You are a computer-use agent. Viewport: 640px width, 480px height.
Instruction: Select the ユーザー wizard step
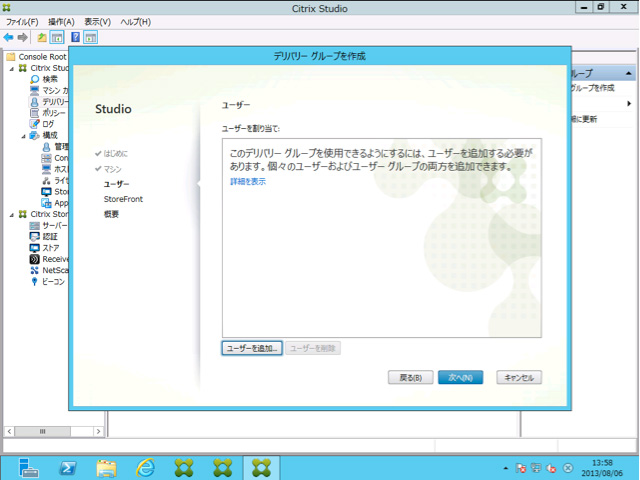click(116, 184)
